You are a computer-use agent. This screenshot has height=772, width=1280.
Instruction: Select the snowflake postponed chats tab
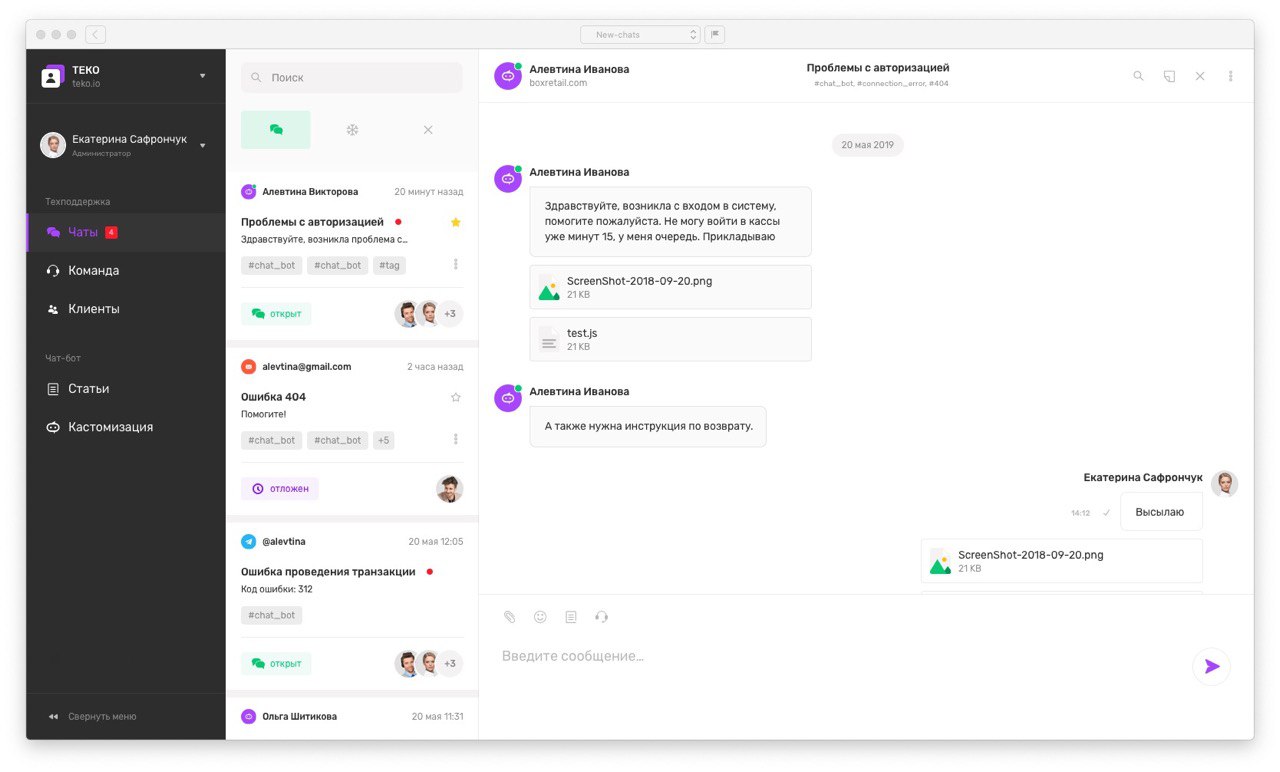352,130
